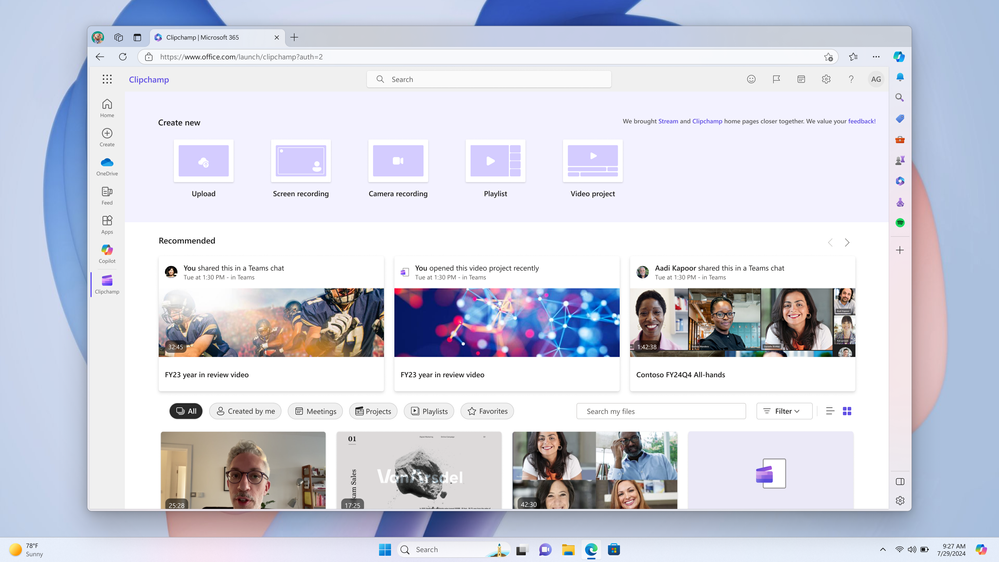The height and width of the screenshot is (562, 999).
Task: Open the Microsoft 365 app launcher grid
Action: (x=107, y=79)
